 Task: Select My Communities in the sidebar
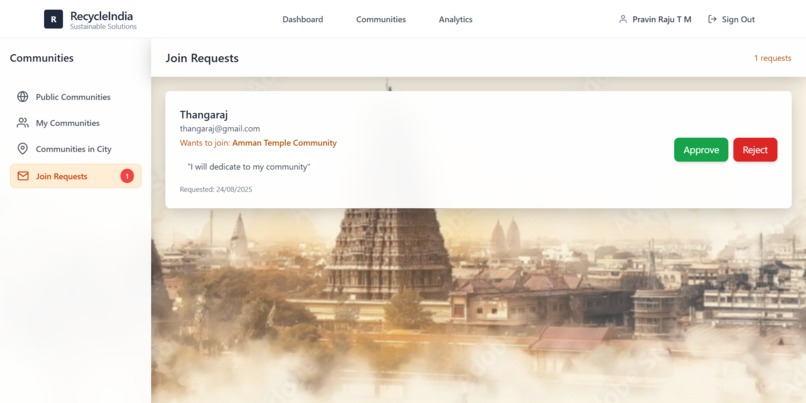[76, 123]
